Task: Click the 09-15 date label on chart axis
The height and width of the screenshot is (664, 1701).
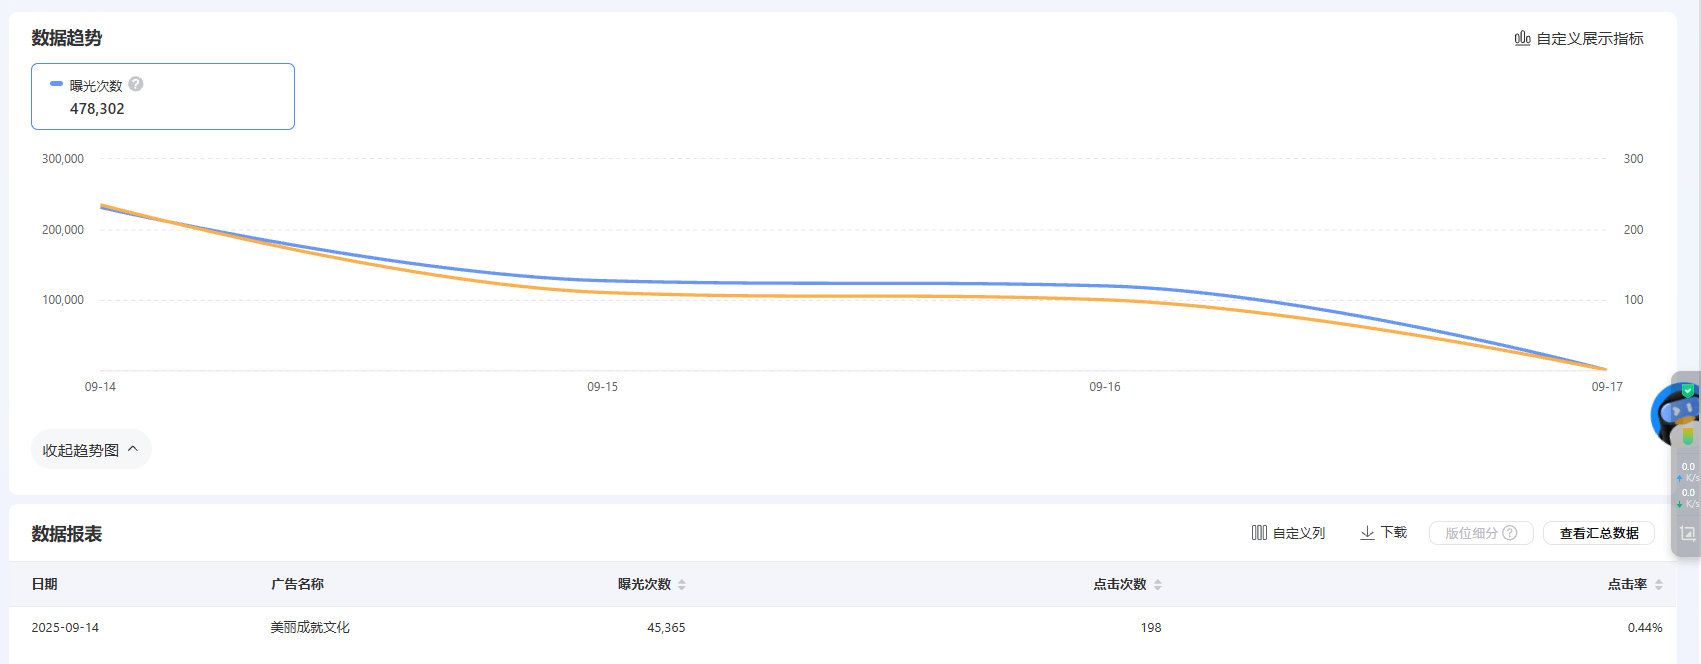Action: coord(602,387)
